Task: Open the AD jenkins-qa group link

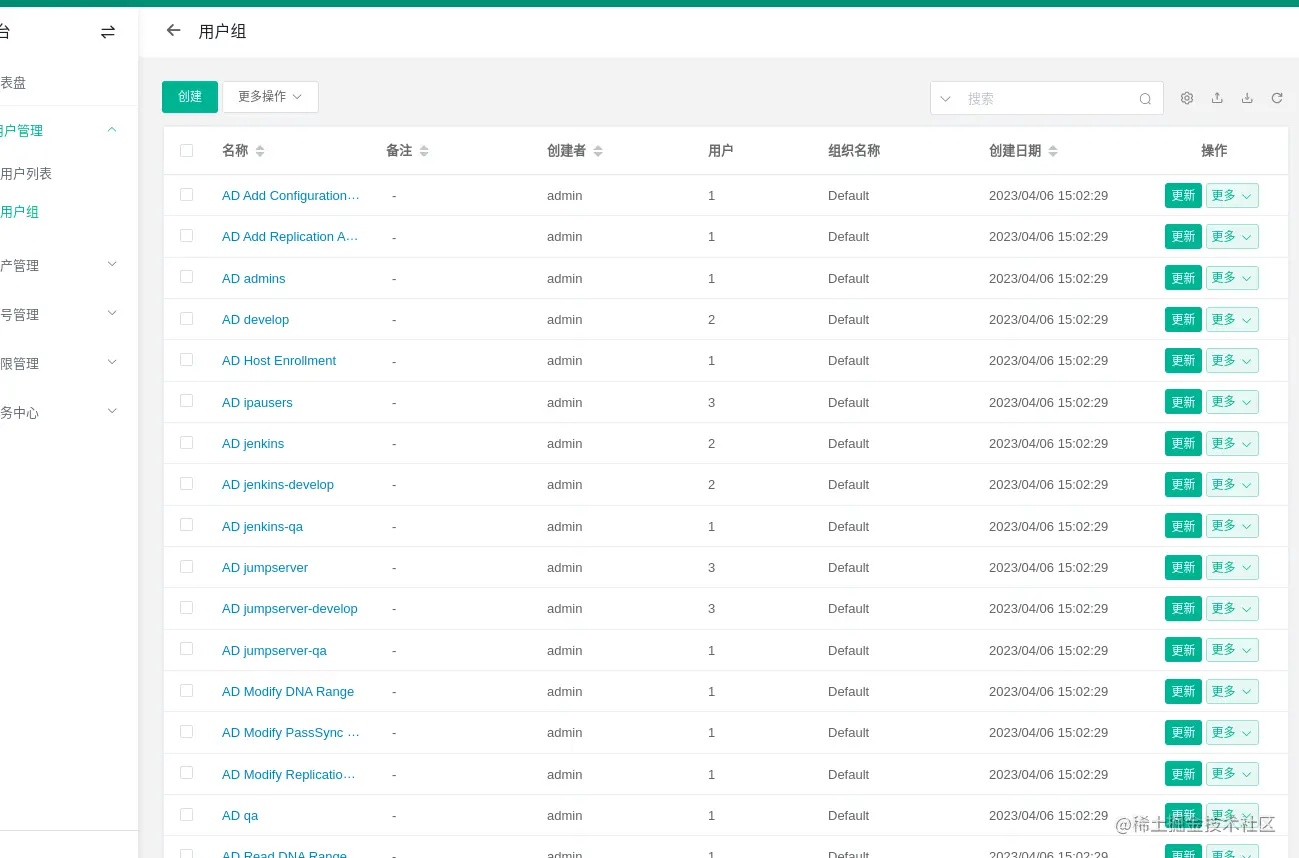Action: 262,527
